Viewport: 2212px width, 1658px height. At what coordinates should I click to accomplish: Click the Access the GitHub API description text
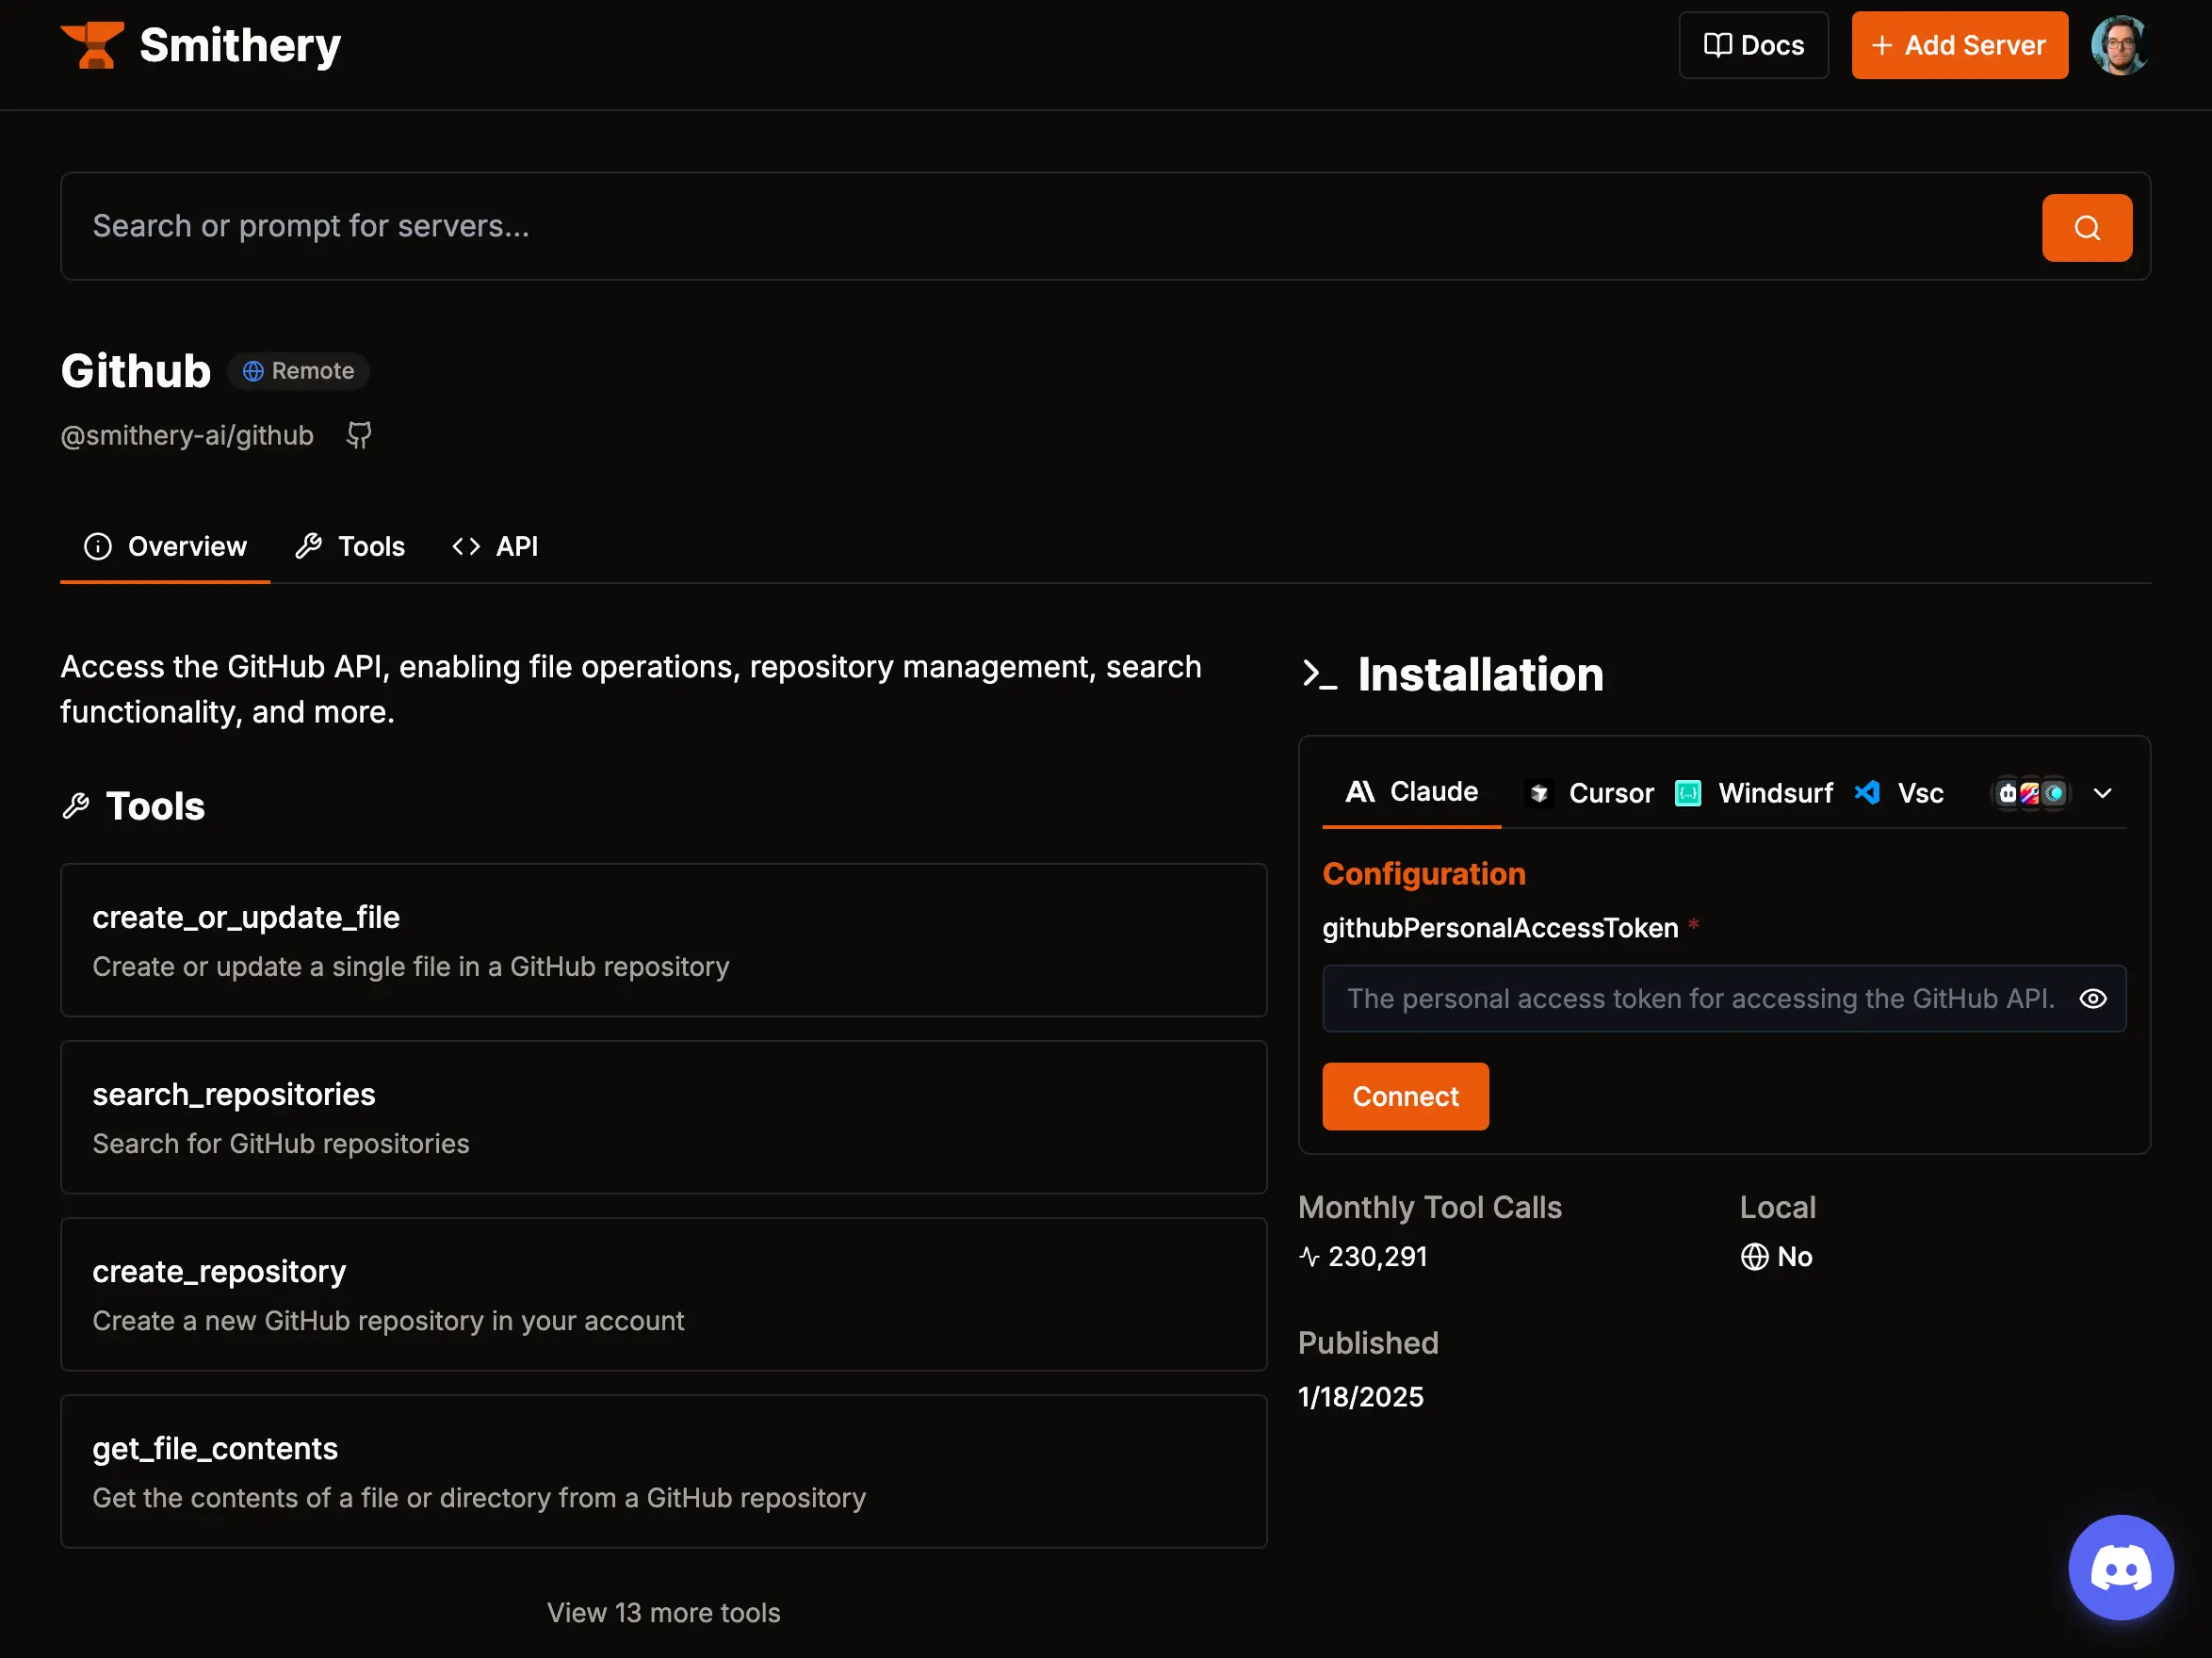click(x=631, y=689)
